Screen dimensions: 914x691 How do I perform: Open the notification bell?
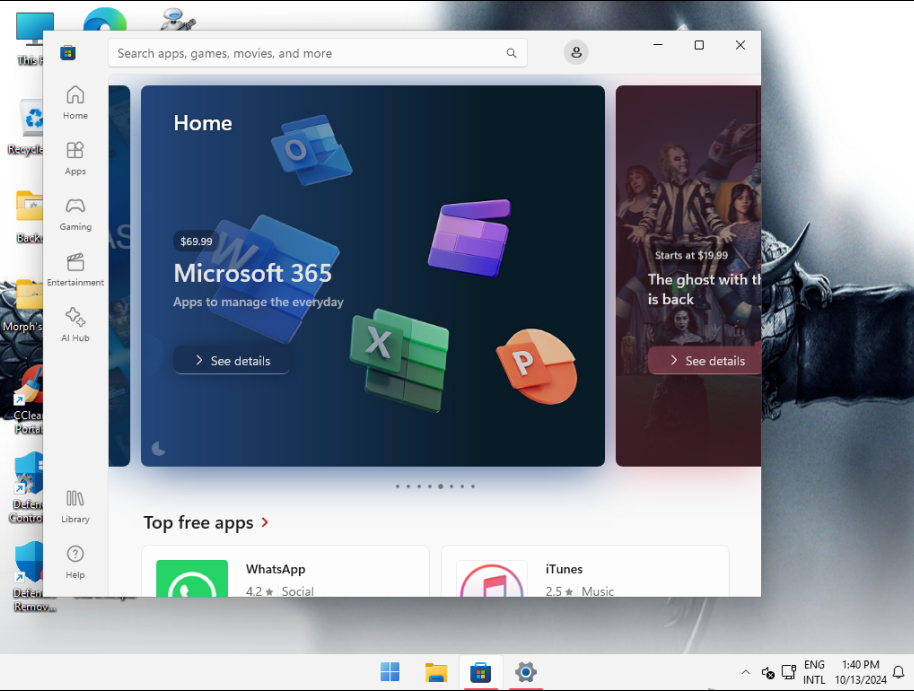pos(899,672)
